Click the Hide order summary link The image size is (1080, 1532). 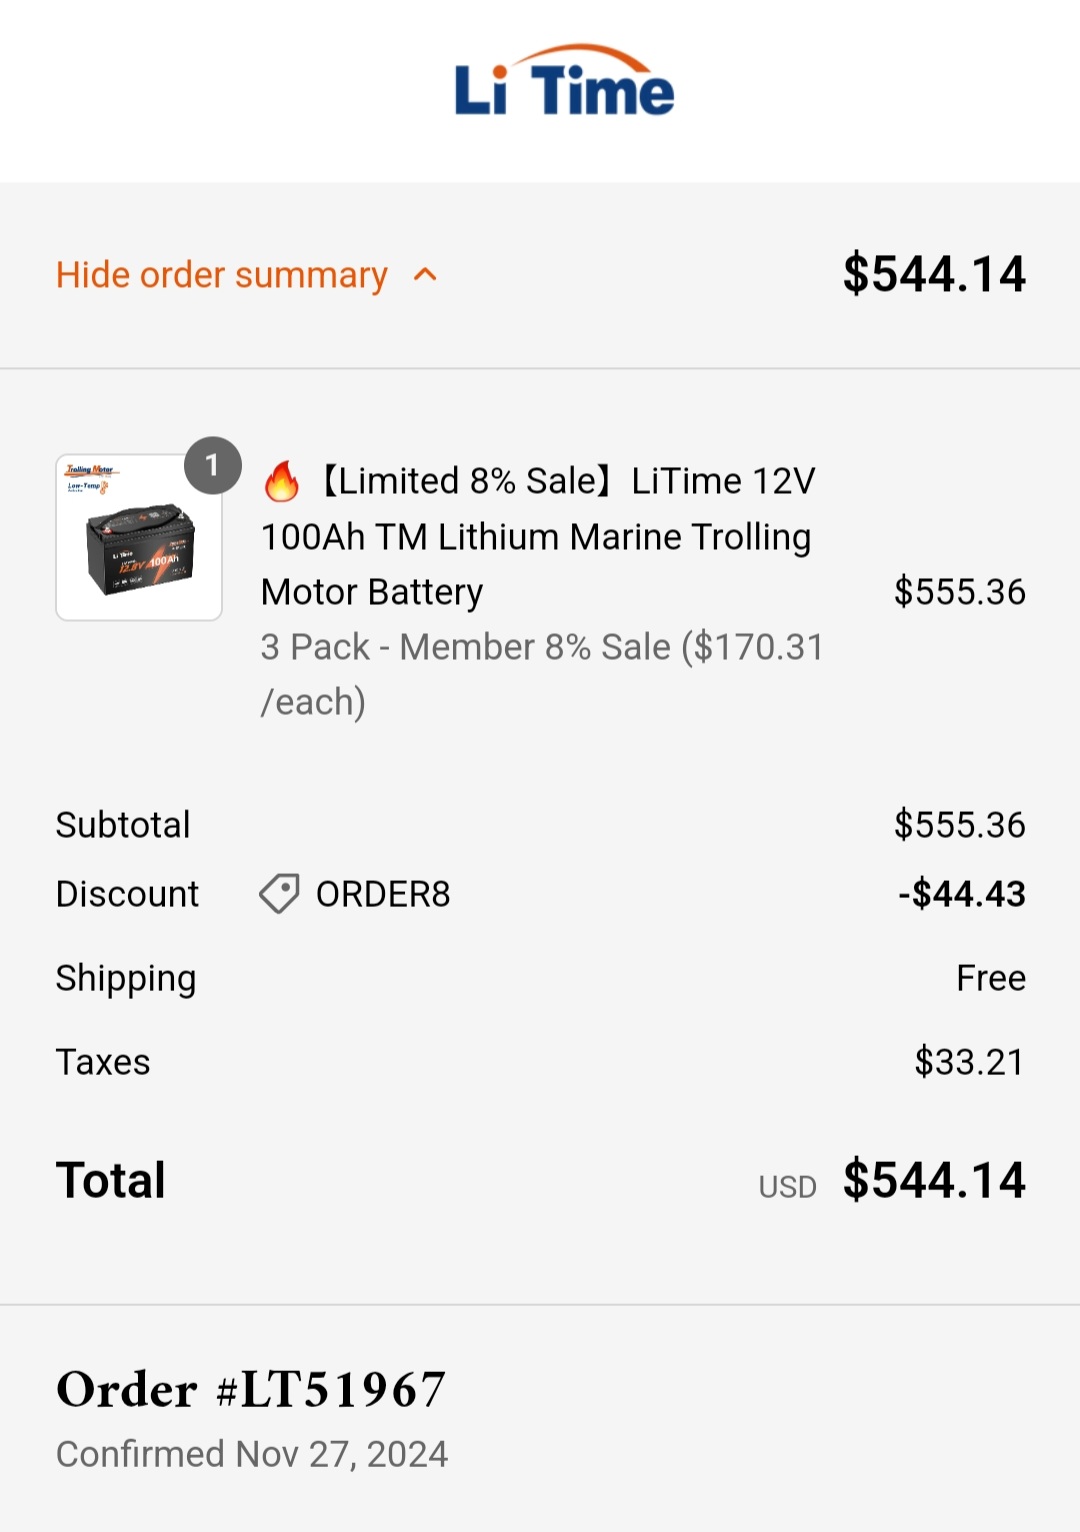pyautogui.click(x=222, y=275)
